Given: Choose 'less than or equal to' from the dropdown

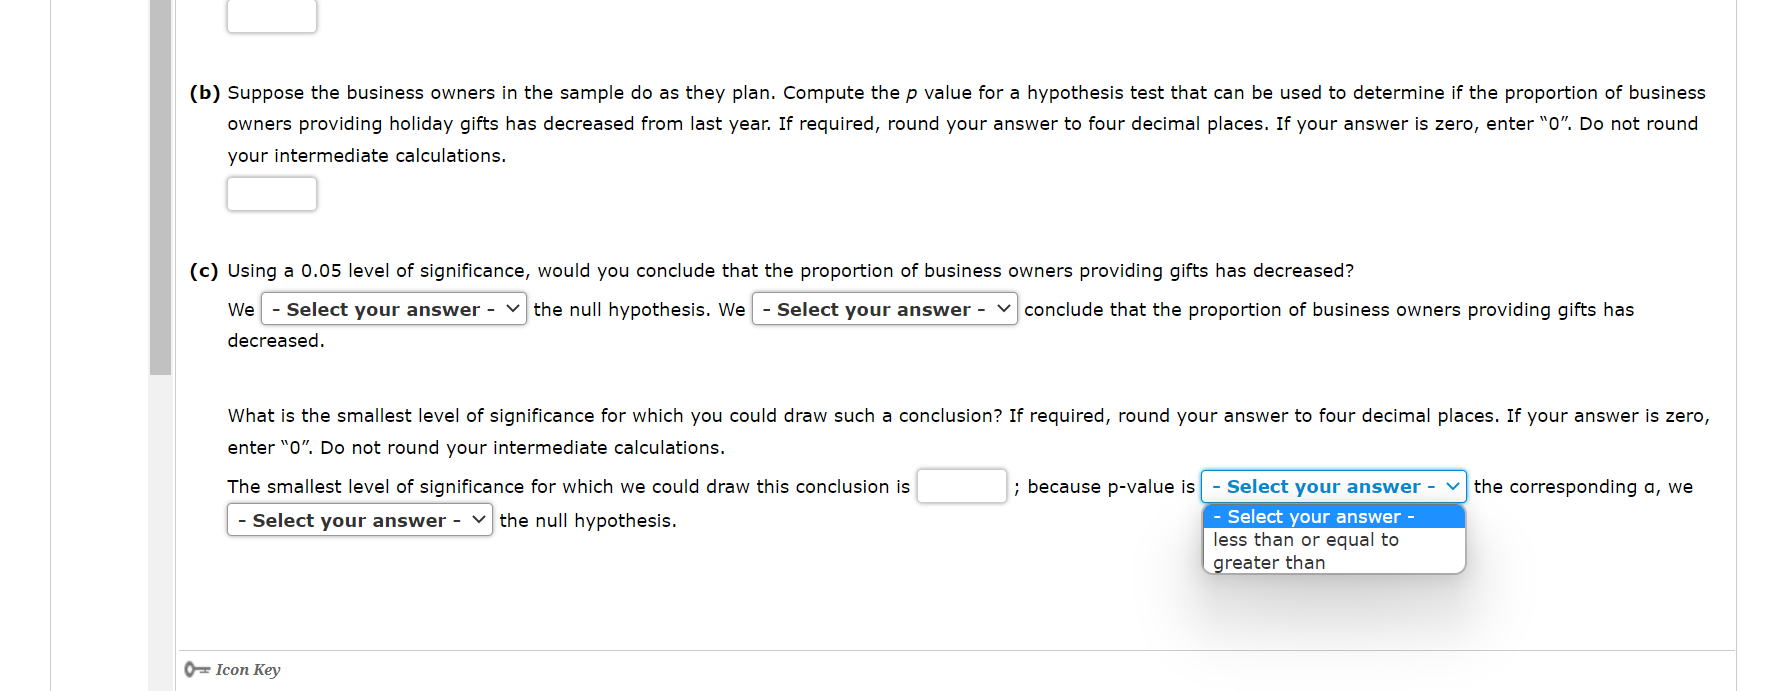Looking at the screenshot, I should (x=1305, y=539).
